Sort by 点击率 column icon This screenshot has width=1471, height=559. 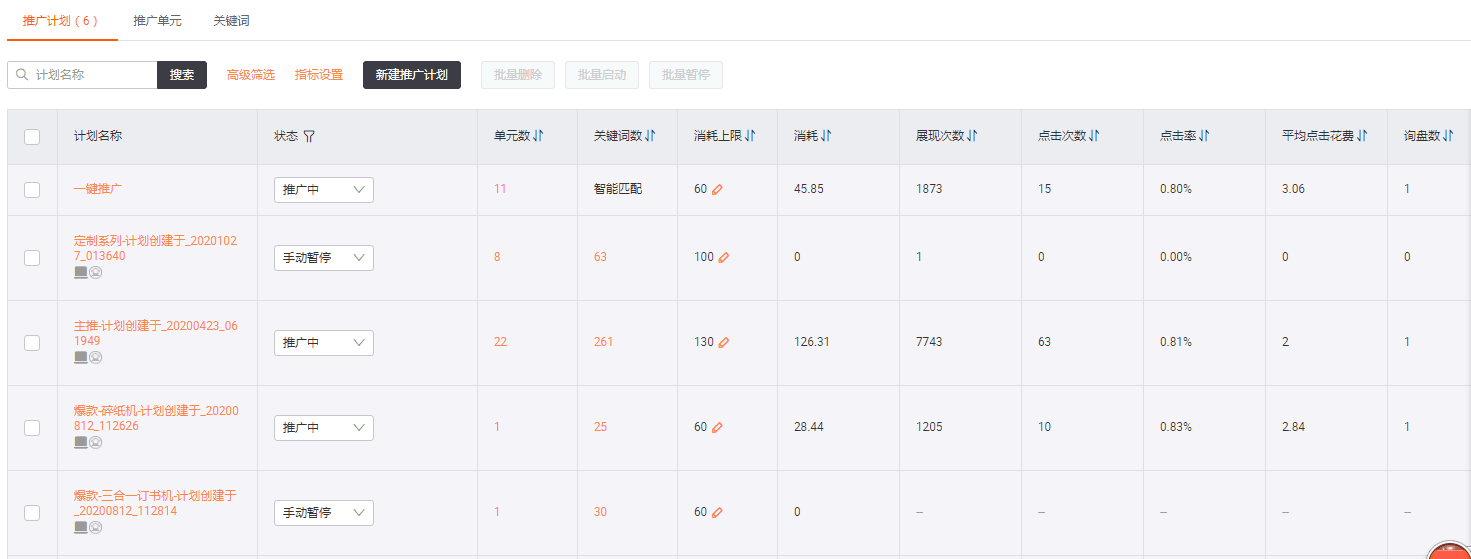click(x=1204, y=136)
